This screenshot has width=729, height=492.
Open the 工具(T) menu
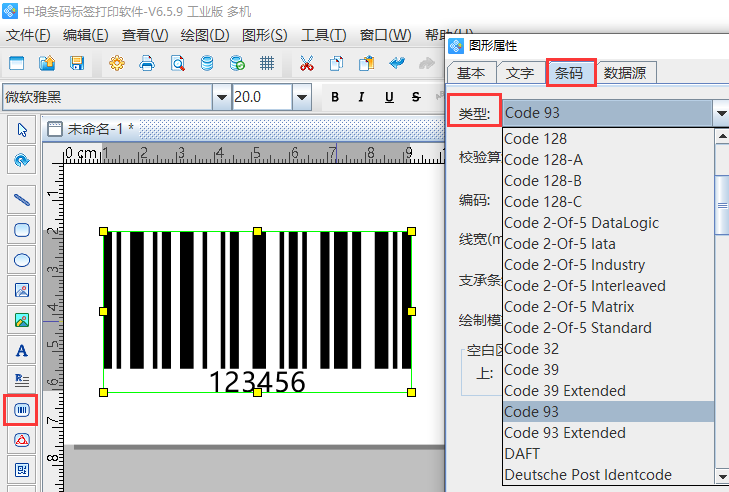point(324,35)
